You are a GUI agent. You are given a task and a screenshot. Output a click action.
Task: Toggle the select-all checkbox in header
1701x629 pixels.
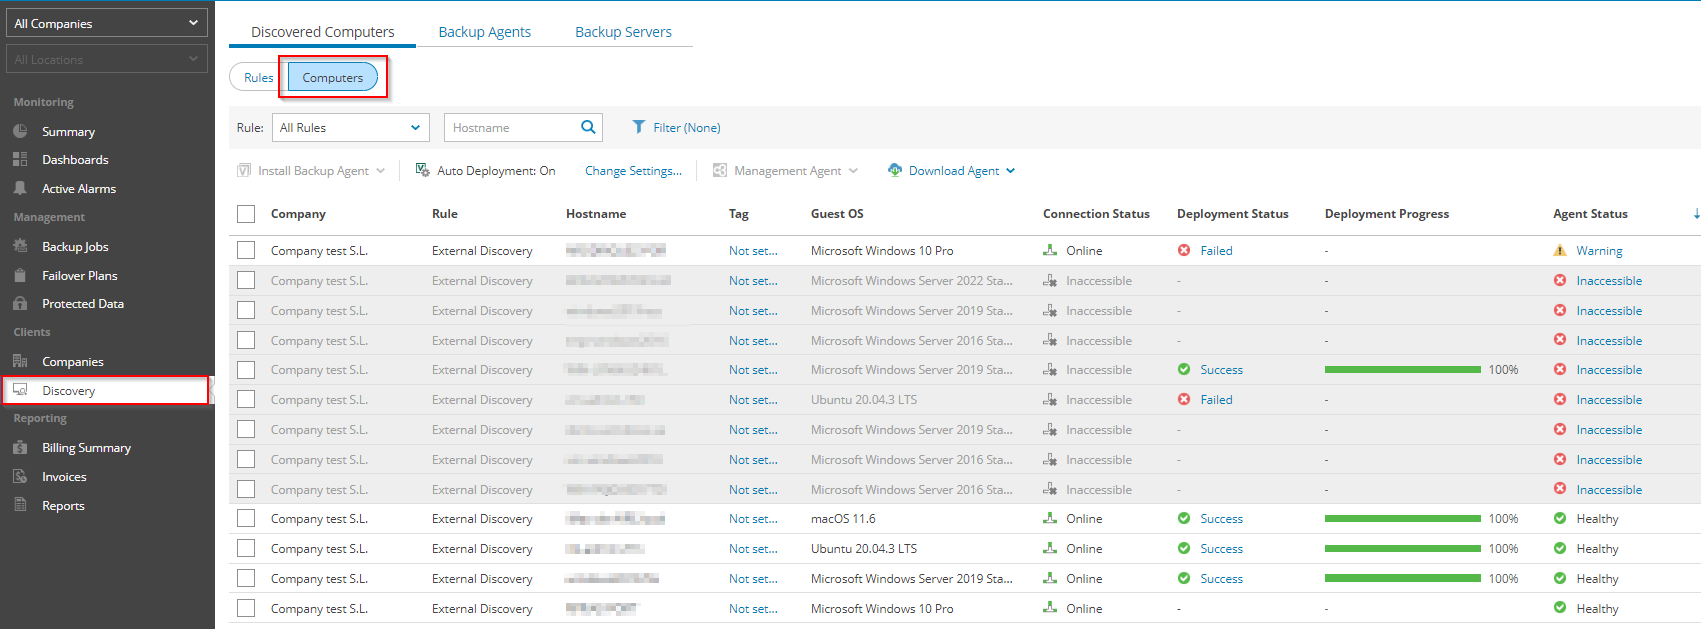point(246,214)
